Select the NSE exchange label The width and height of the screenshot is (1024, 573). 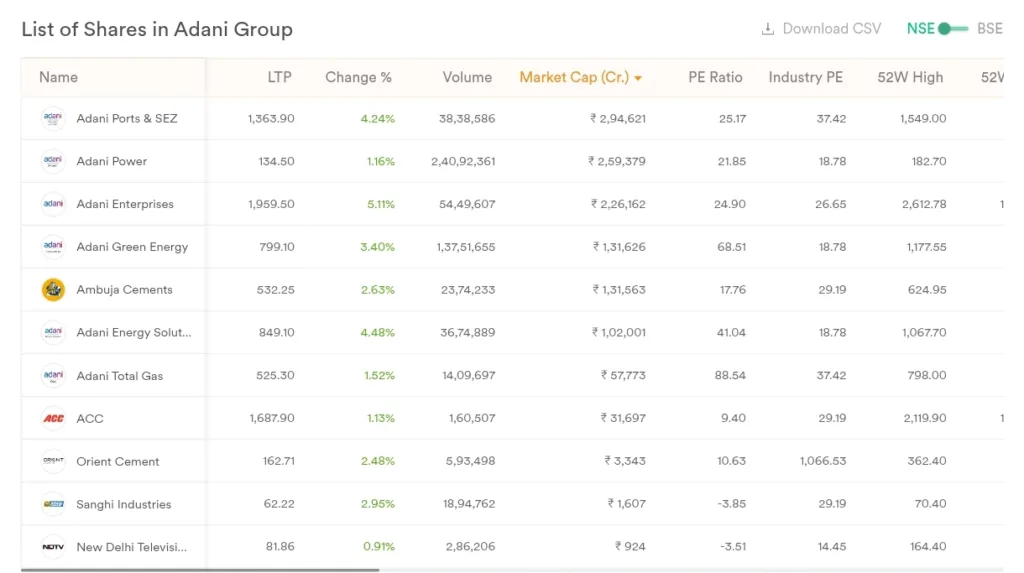[920, 29]
